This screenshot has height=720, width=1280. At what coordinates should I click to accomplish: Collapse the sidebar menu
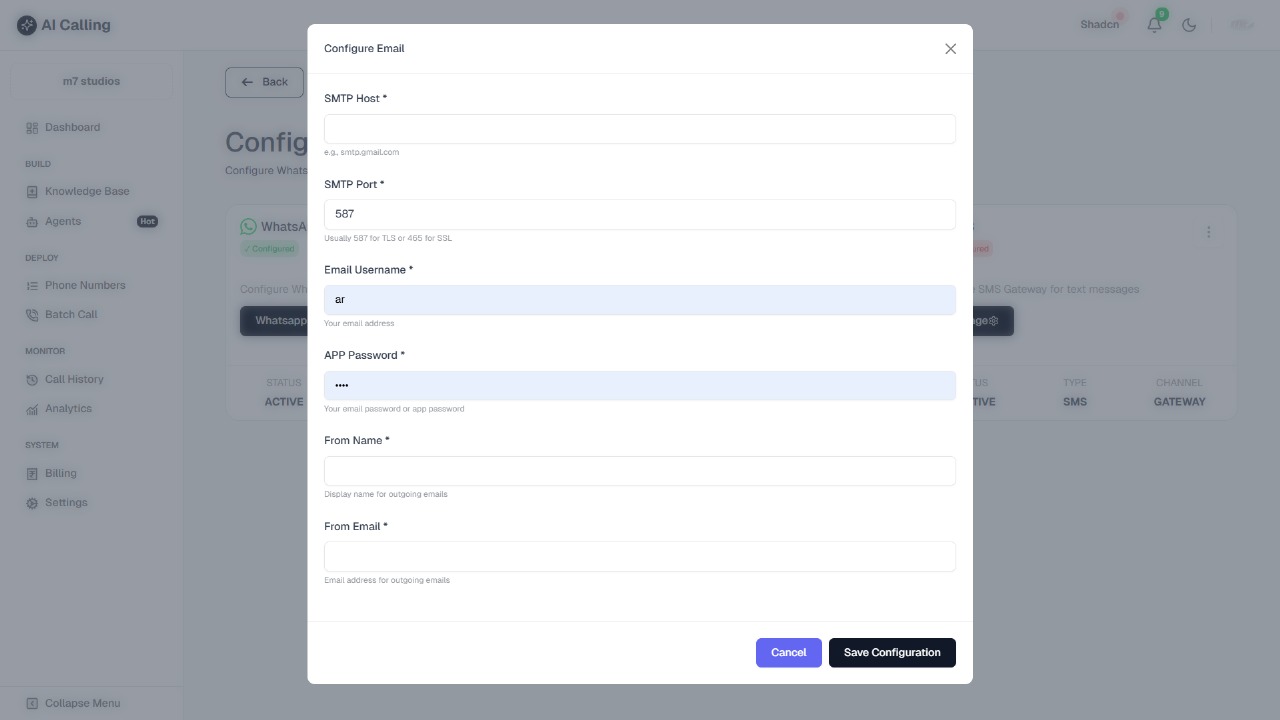point(75,703)
